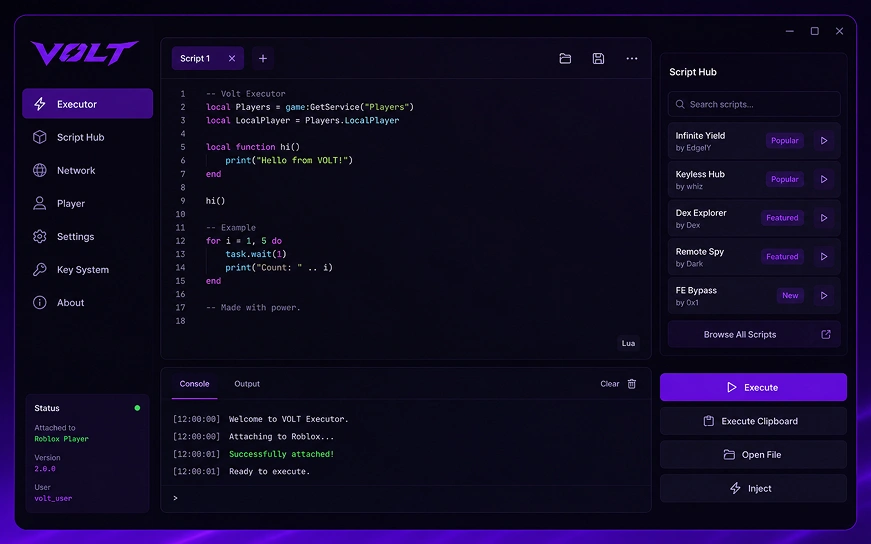Click the trash icon beside Clear

[x=632, y=384]
